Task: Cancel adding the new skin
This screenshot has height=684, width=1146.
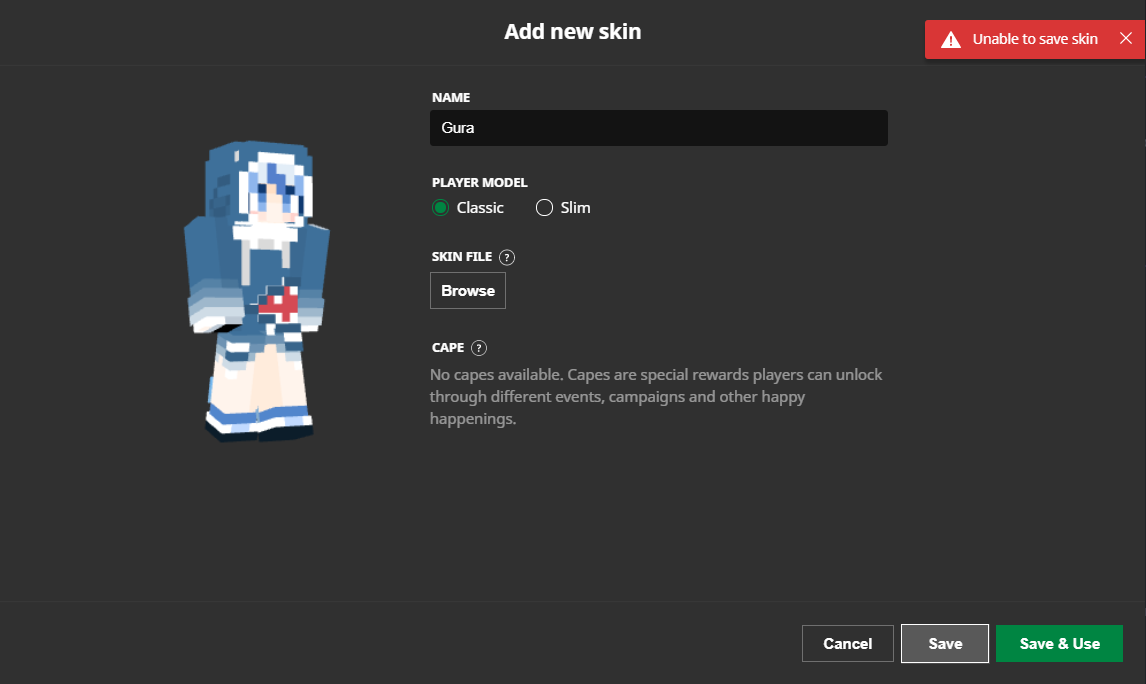Action: [x=848, y=644]
